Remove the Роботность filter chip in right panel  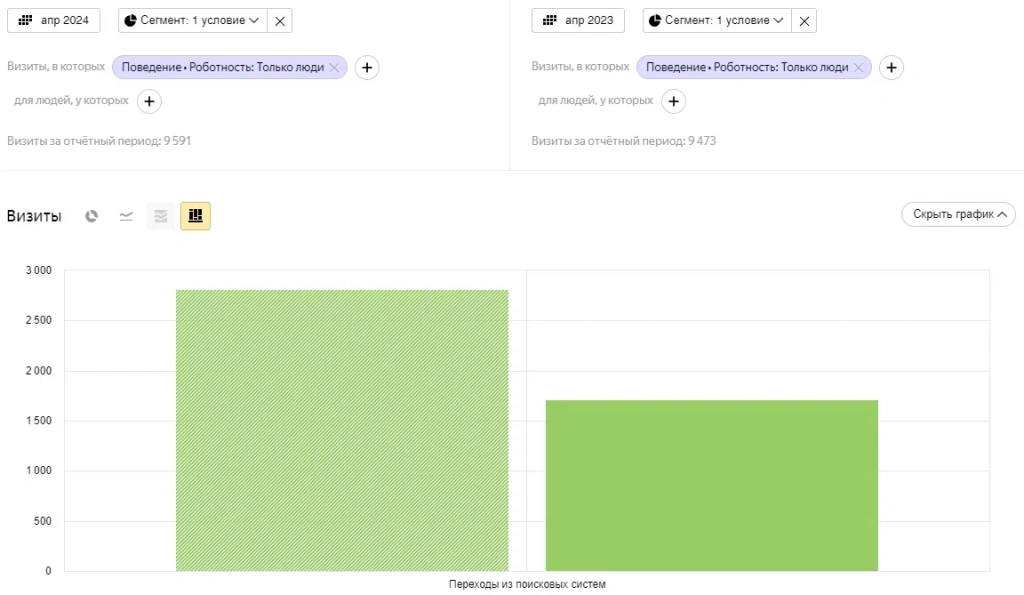pyautogui.click(x=859, y=67)
